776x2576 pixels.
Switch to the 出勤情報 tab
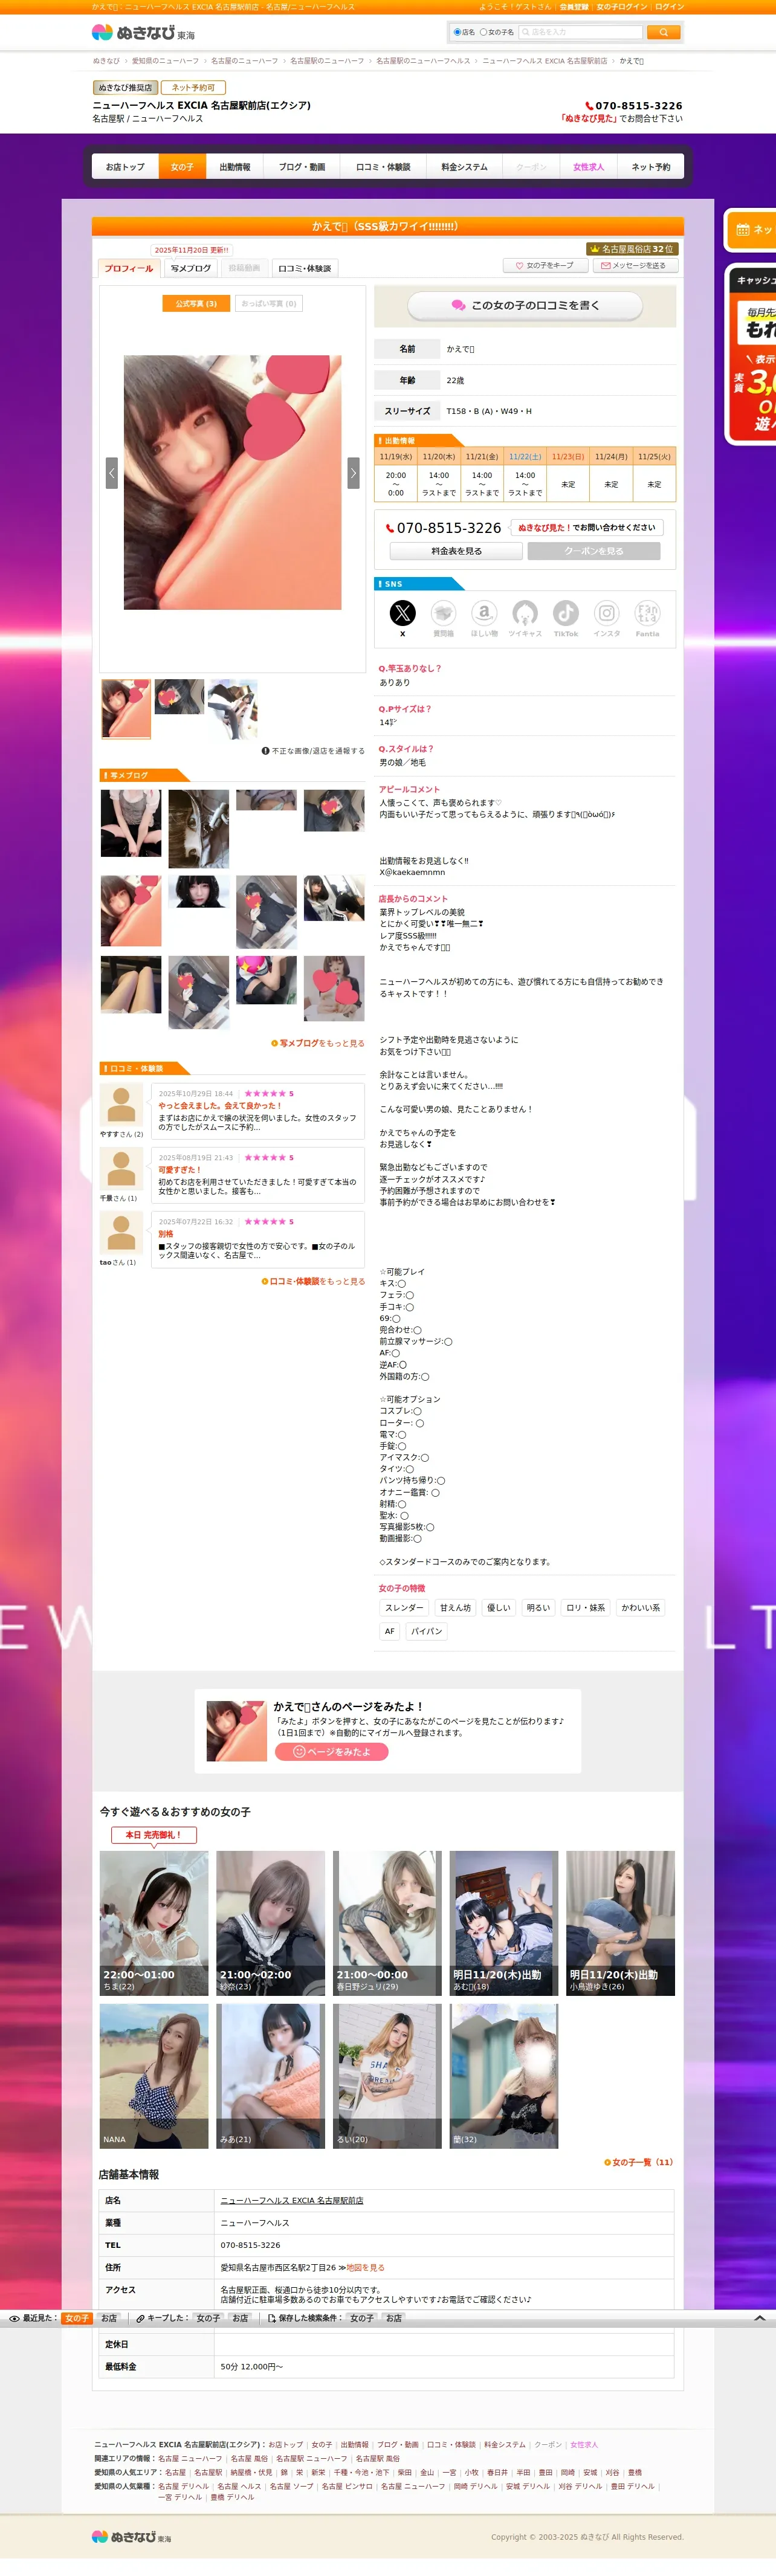point(235,167)
